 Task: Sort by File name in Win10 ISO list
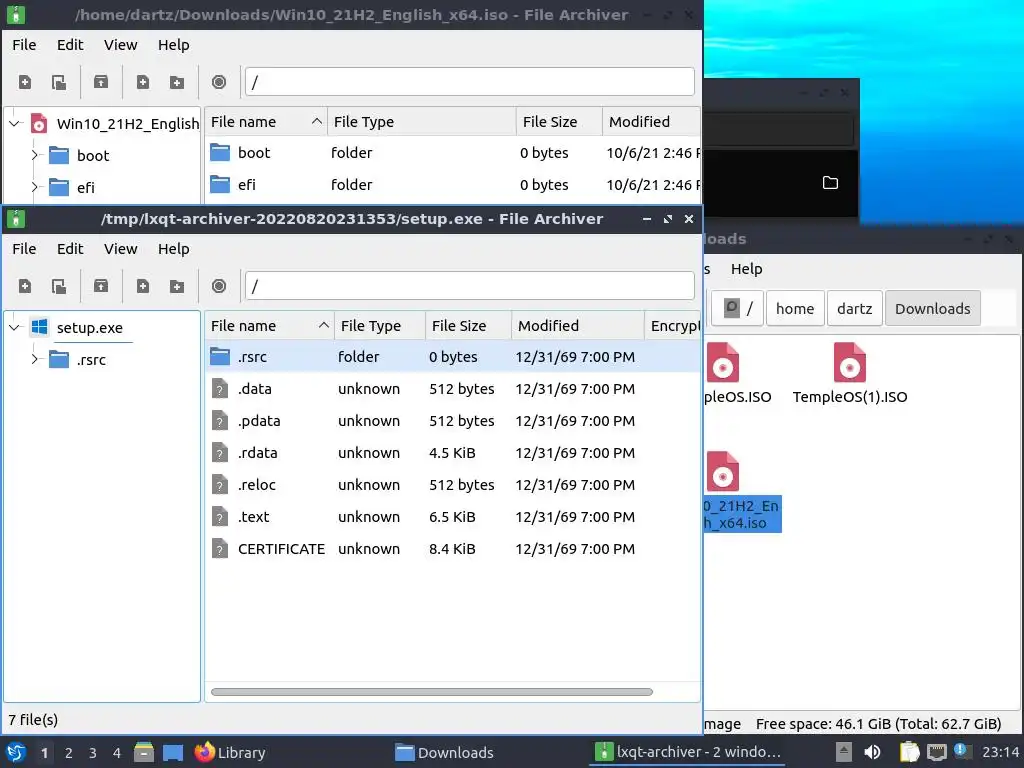[x=266, y=121]
